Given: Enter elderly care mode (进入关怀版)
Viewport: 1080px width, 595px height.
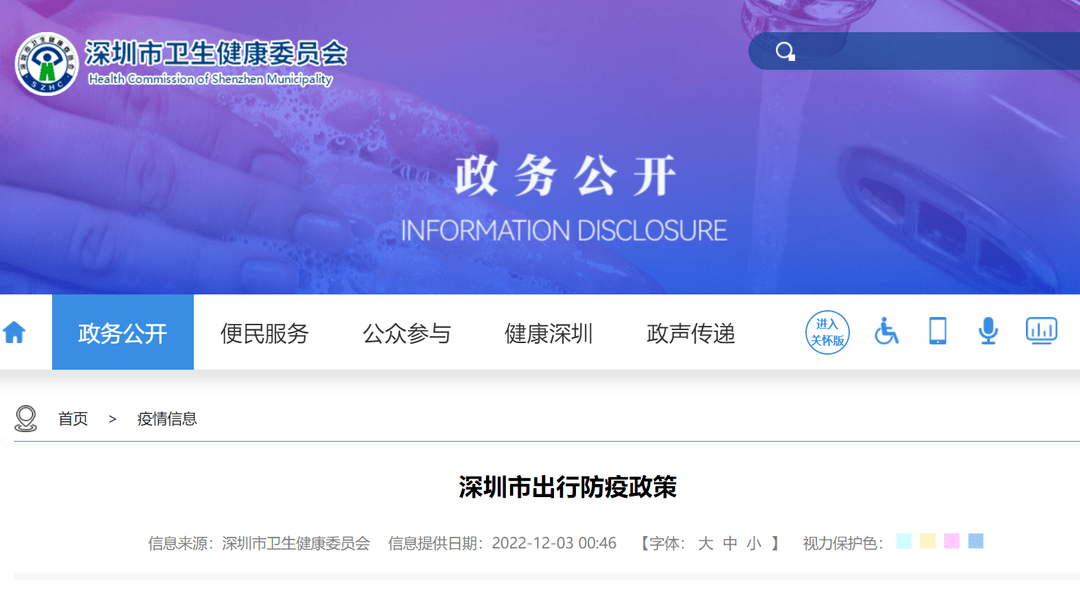Looking at the screenshot, I should pyautogui.click(x=827, y=332).
